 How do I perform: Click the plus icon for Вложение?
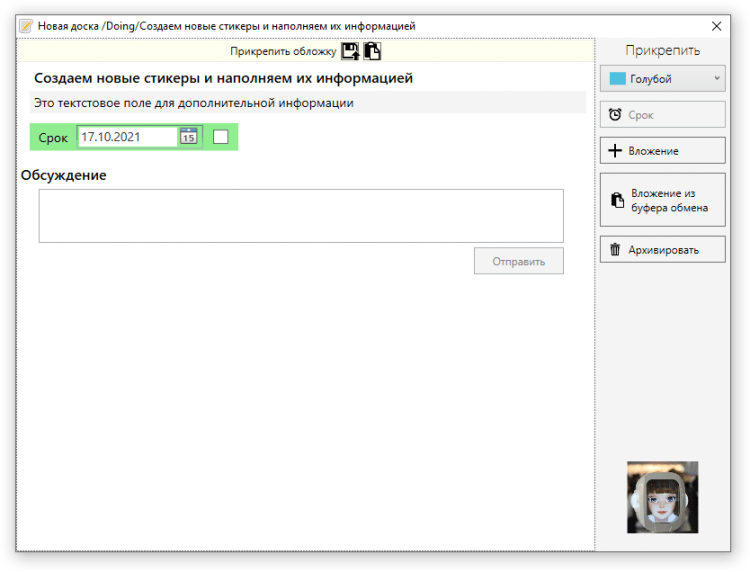[x=615, y=151]
